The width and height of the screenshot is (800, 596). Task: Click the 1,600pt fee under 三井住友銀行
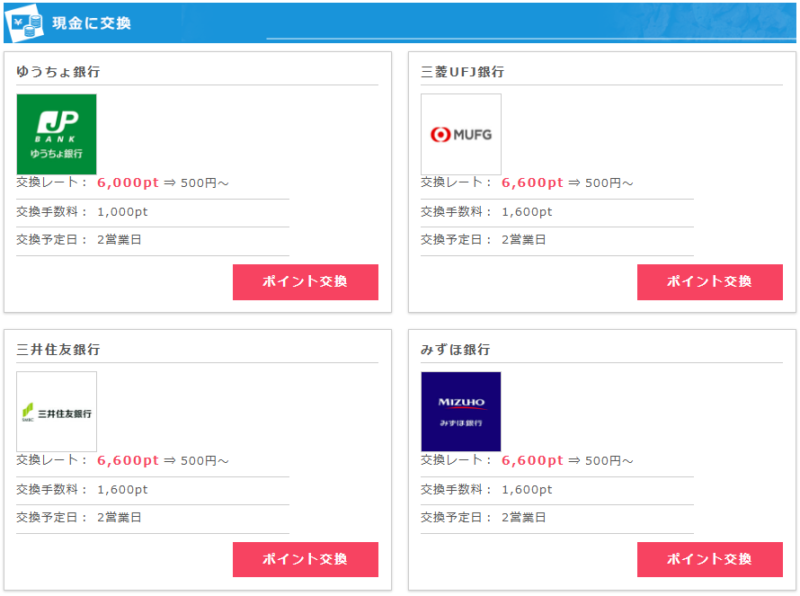[122, 489]
